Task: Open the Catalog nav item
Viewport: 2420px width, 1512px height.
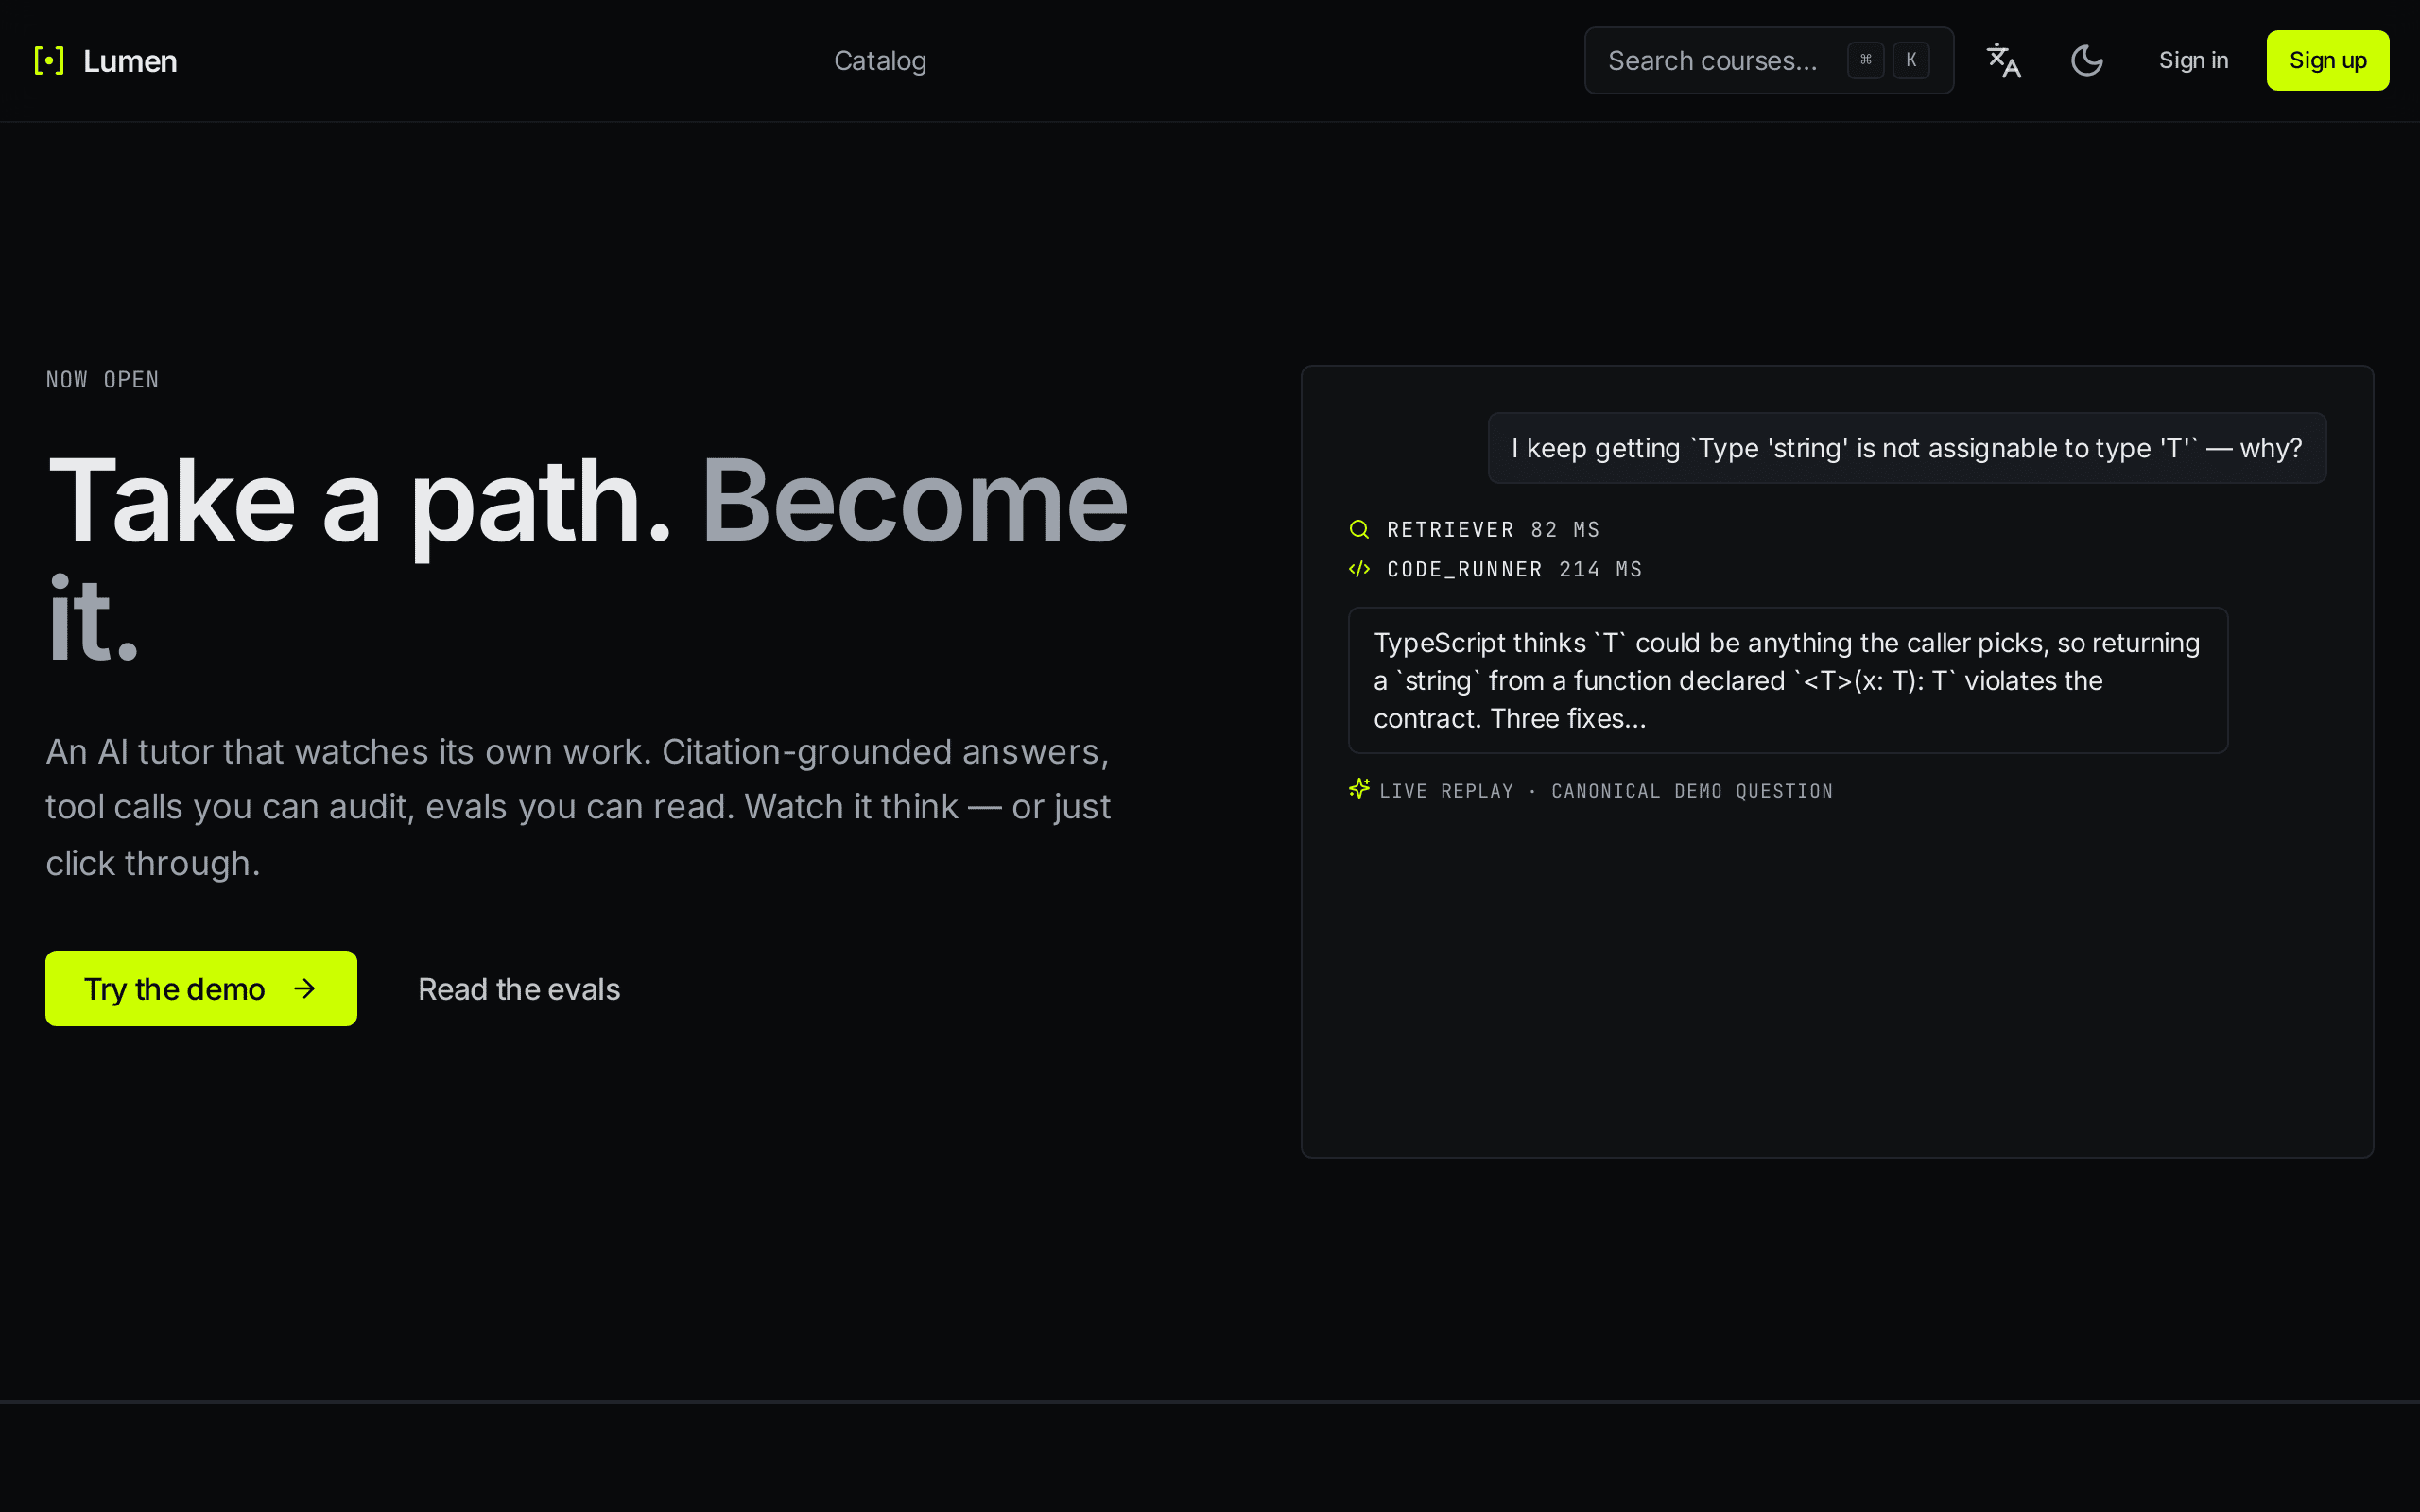Action: coord(880,61)
